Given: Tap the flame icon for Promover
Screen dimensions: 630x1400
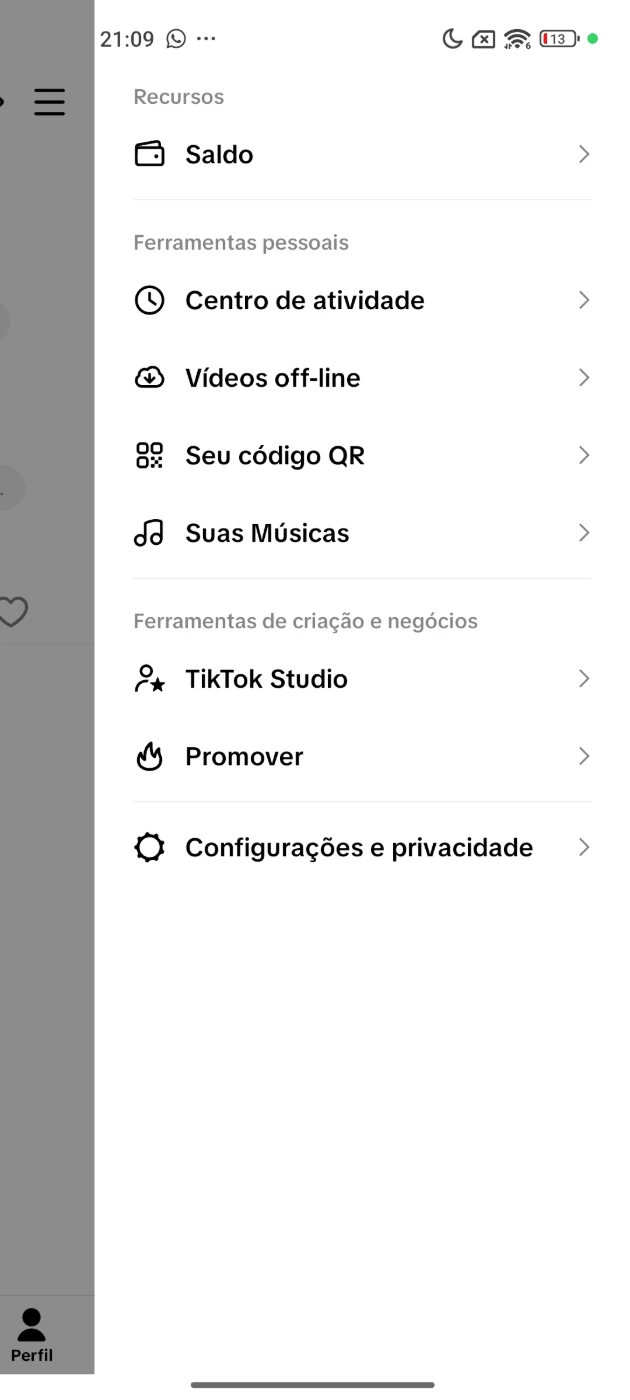Looking at the screenshot, I should tap(149, 757).
